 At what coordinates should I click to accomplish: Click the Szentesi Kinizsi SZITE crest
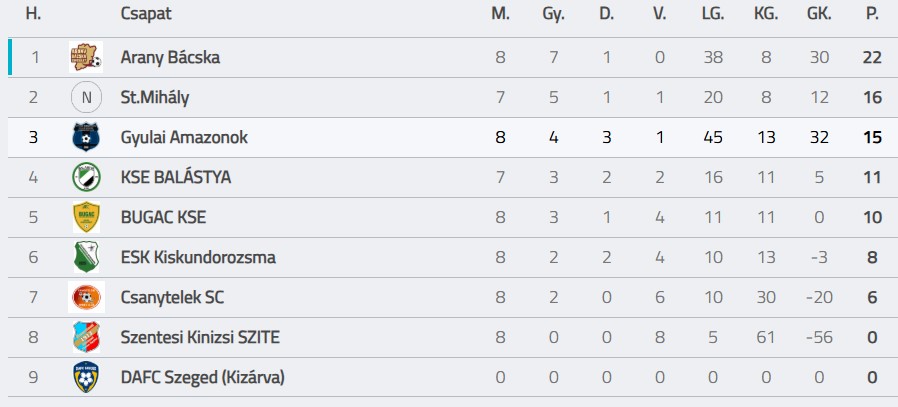(86, 337)
